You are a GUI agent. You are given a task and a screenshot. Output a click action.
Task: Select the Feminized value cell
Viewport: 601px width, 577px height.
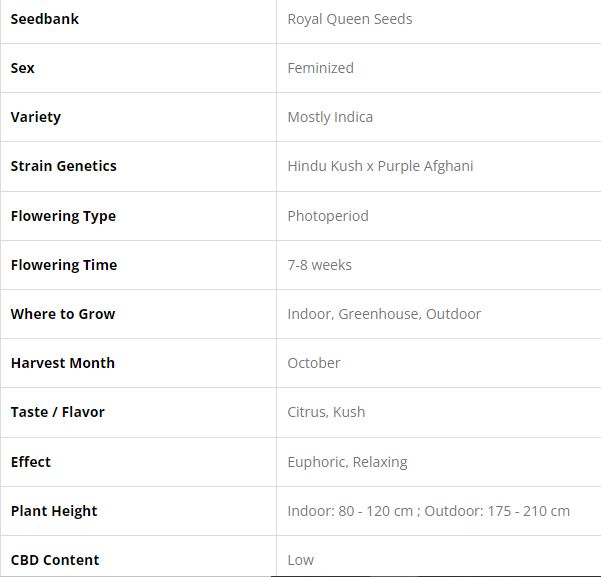point(320,68)
